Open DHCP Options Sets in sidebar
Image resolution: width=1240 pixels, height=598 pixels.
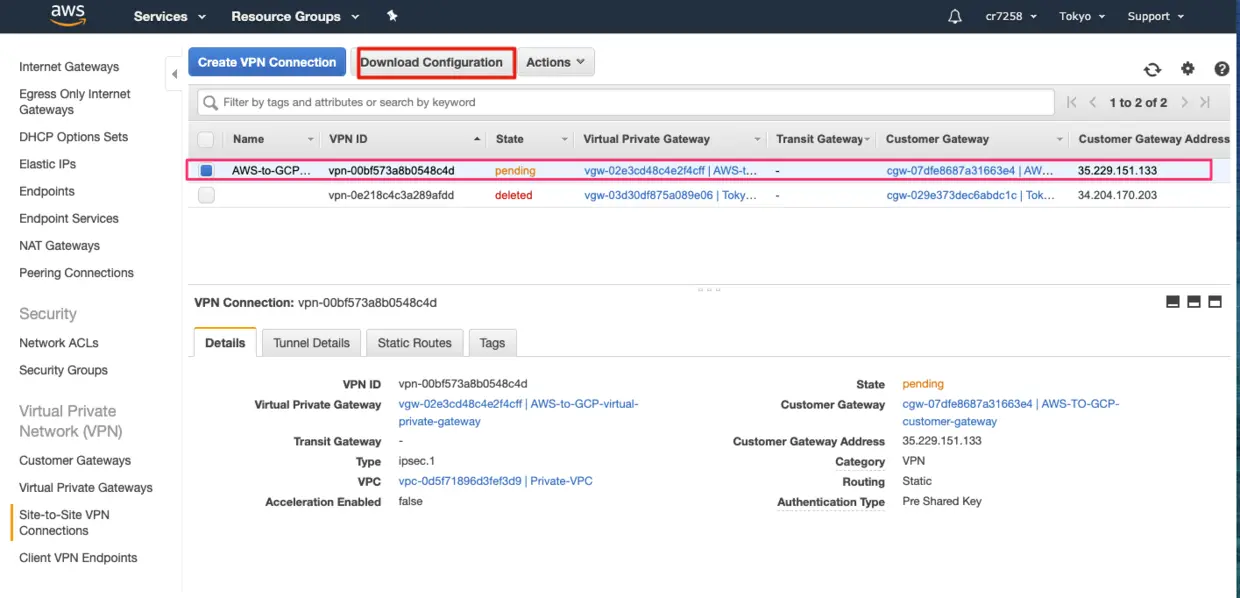pos(73,137)
